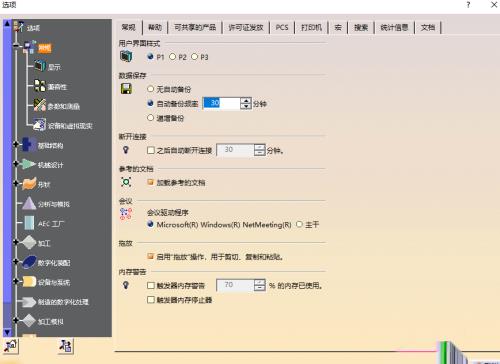Image resolution: width=500 pixels, height=364 pixels.
Task: Click the backup frequency field showing 30
Action: (x=221, y=103)
